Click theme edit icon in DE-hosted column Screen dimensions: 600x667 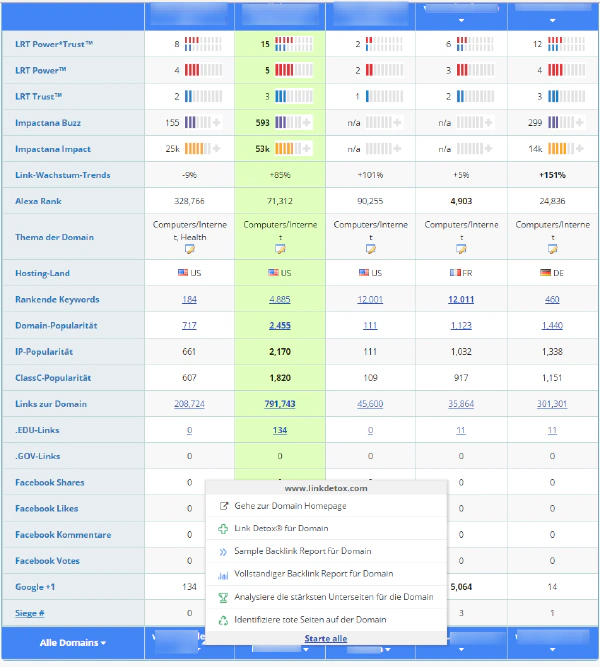[x=552, y=249]
